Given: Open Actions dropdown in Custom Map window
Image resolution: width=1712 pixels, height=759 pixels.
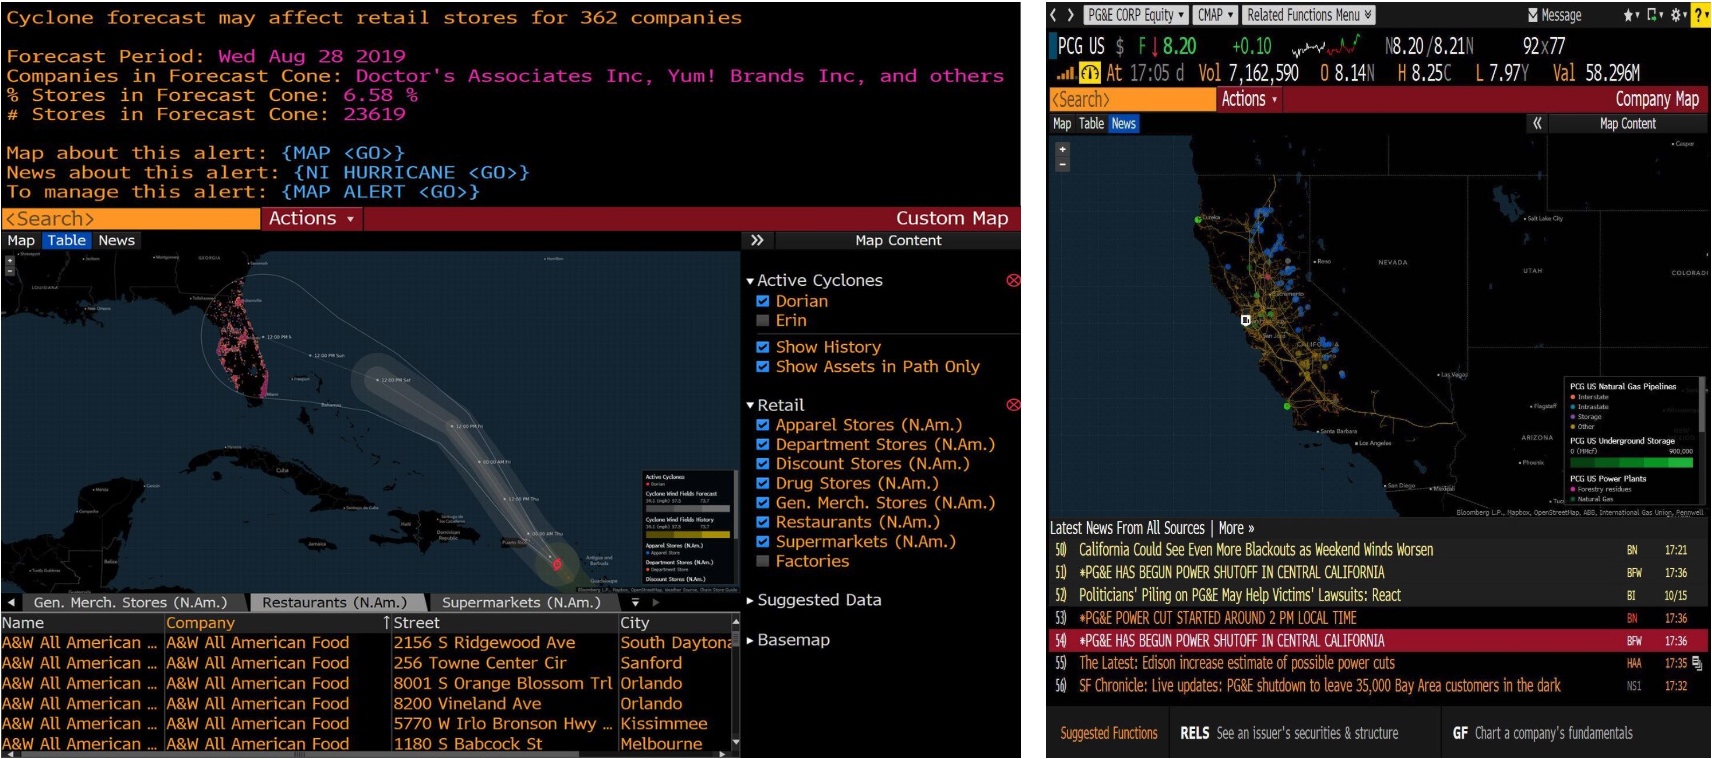Looking at the screenshot, I should [x=311, y=218].
